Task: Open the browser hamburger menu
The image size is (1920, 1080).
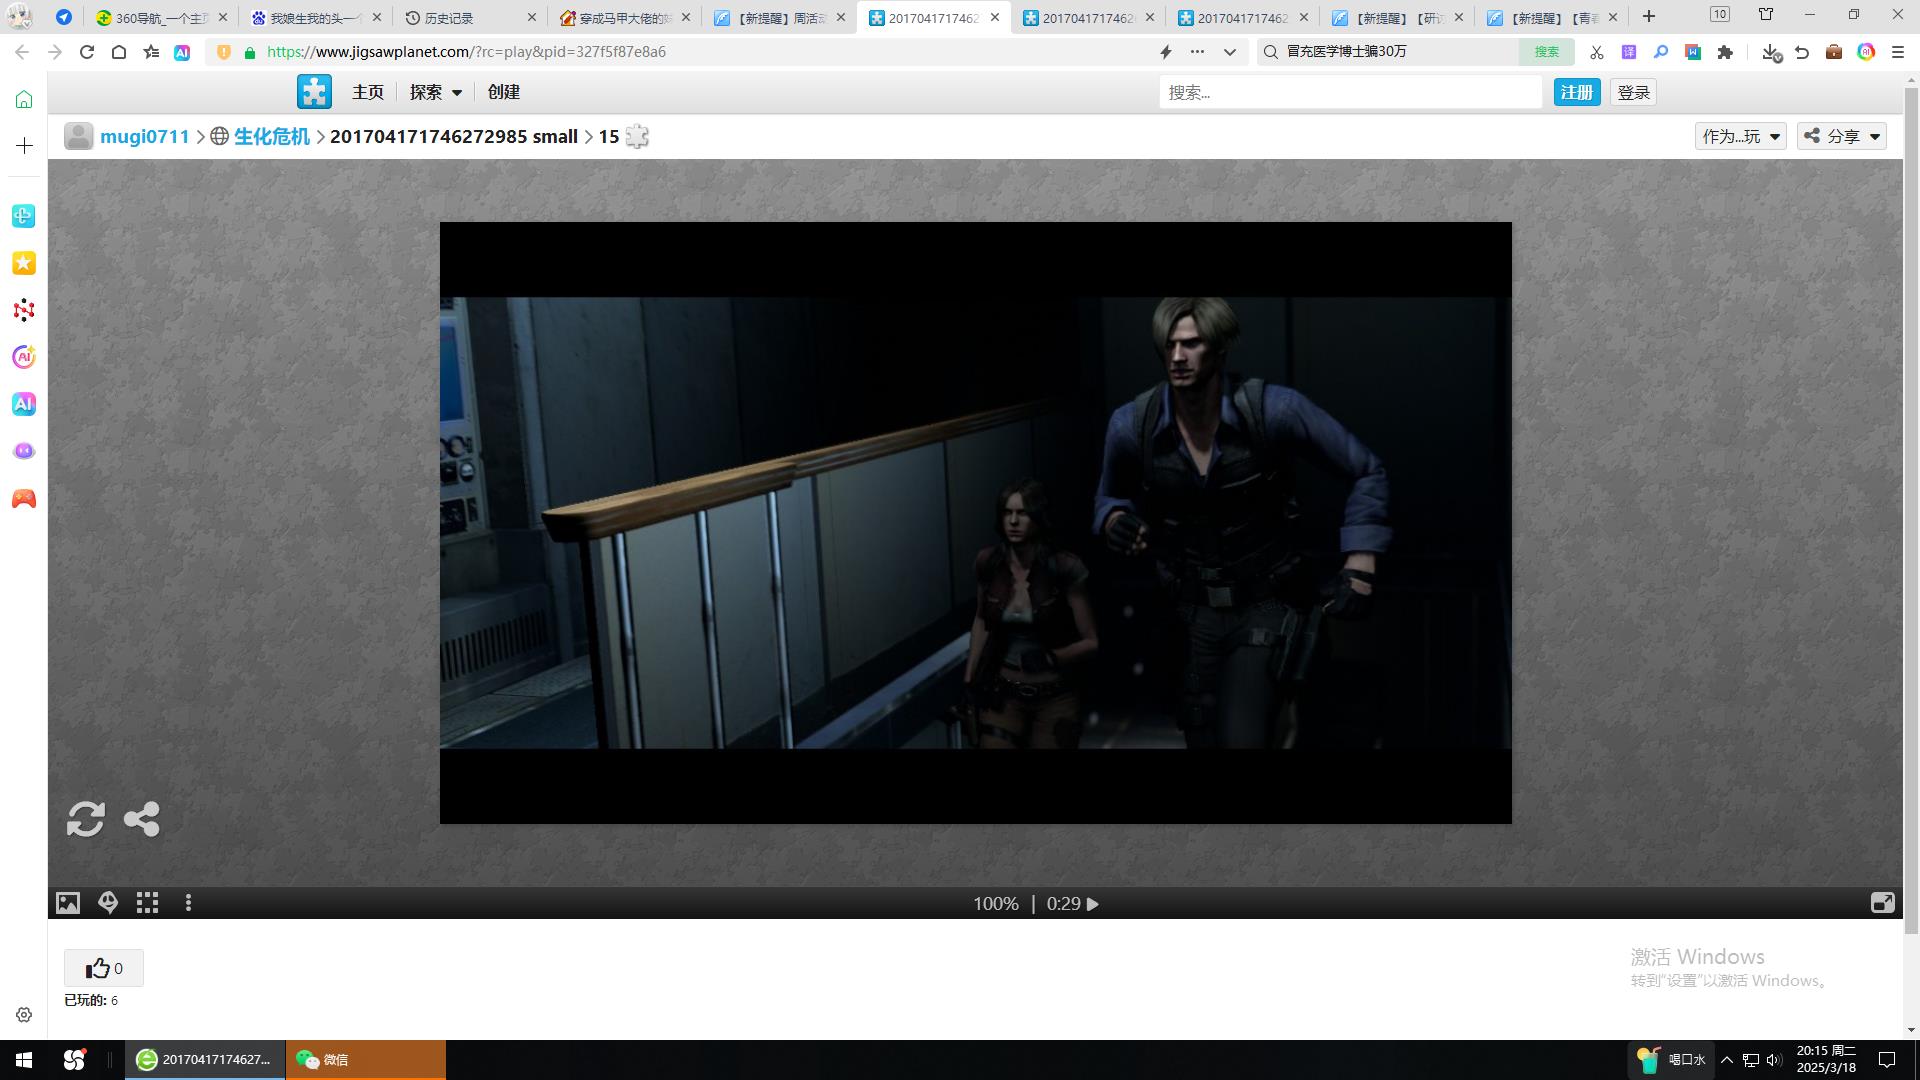Action: (1898, 52)
